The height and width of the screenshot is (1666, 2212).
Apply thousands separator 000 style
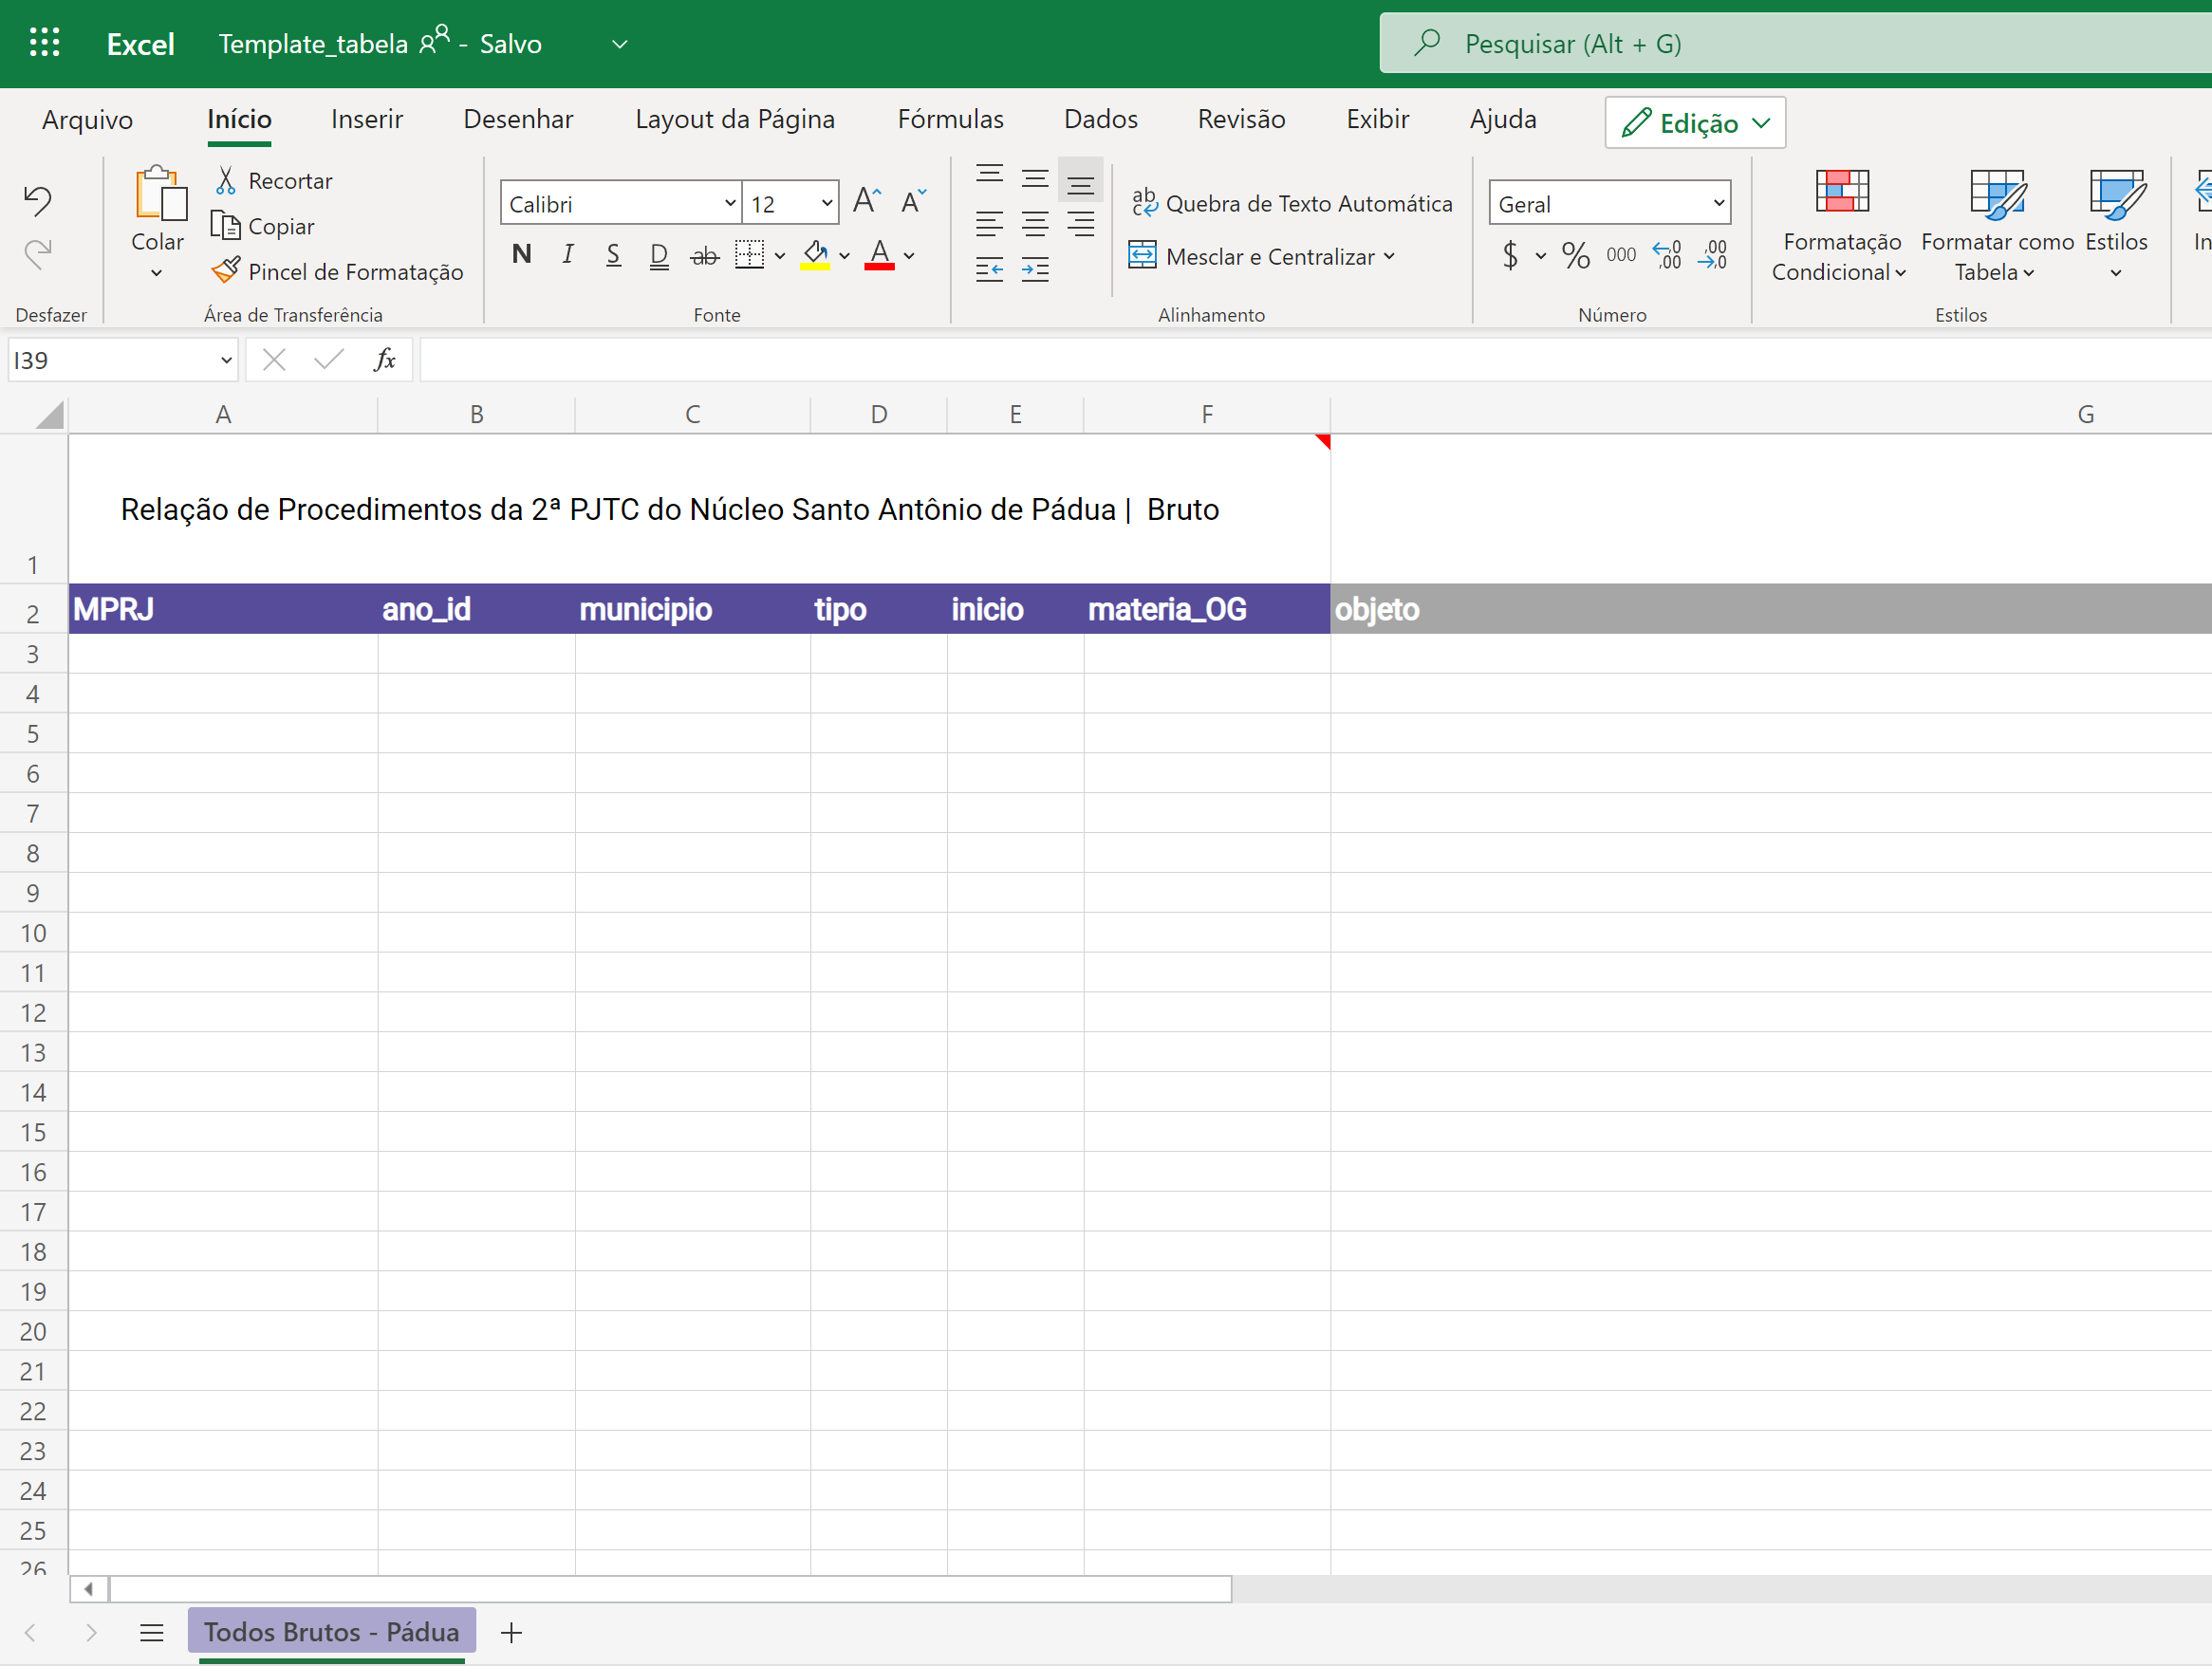(1621, 255)
